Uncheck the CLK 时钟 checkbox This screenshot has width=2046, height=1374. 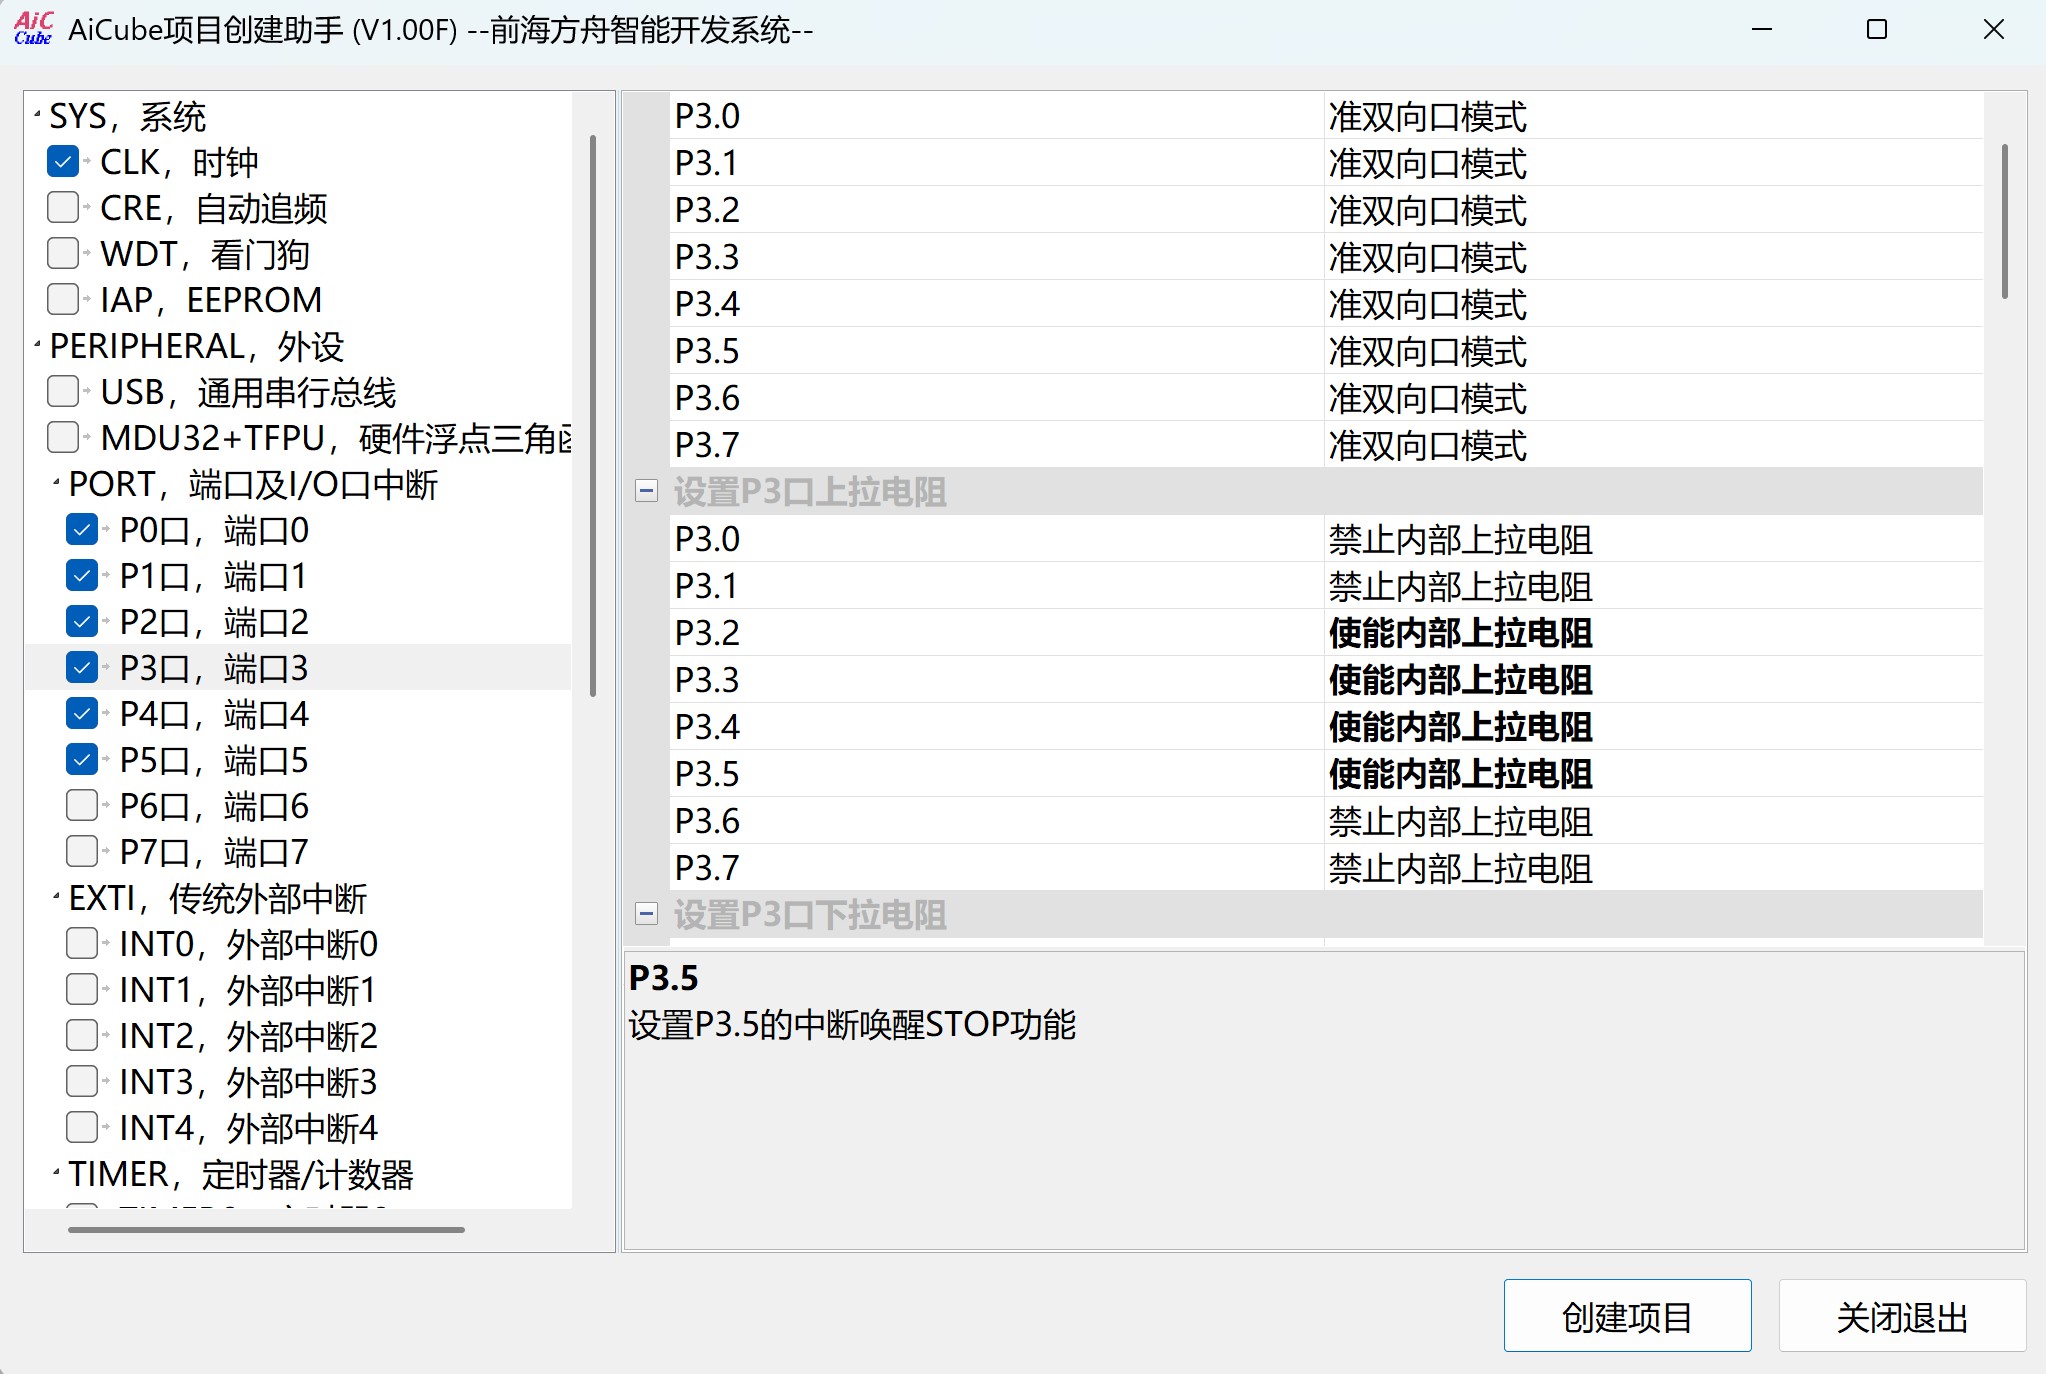click(63, 162)
